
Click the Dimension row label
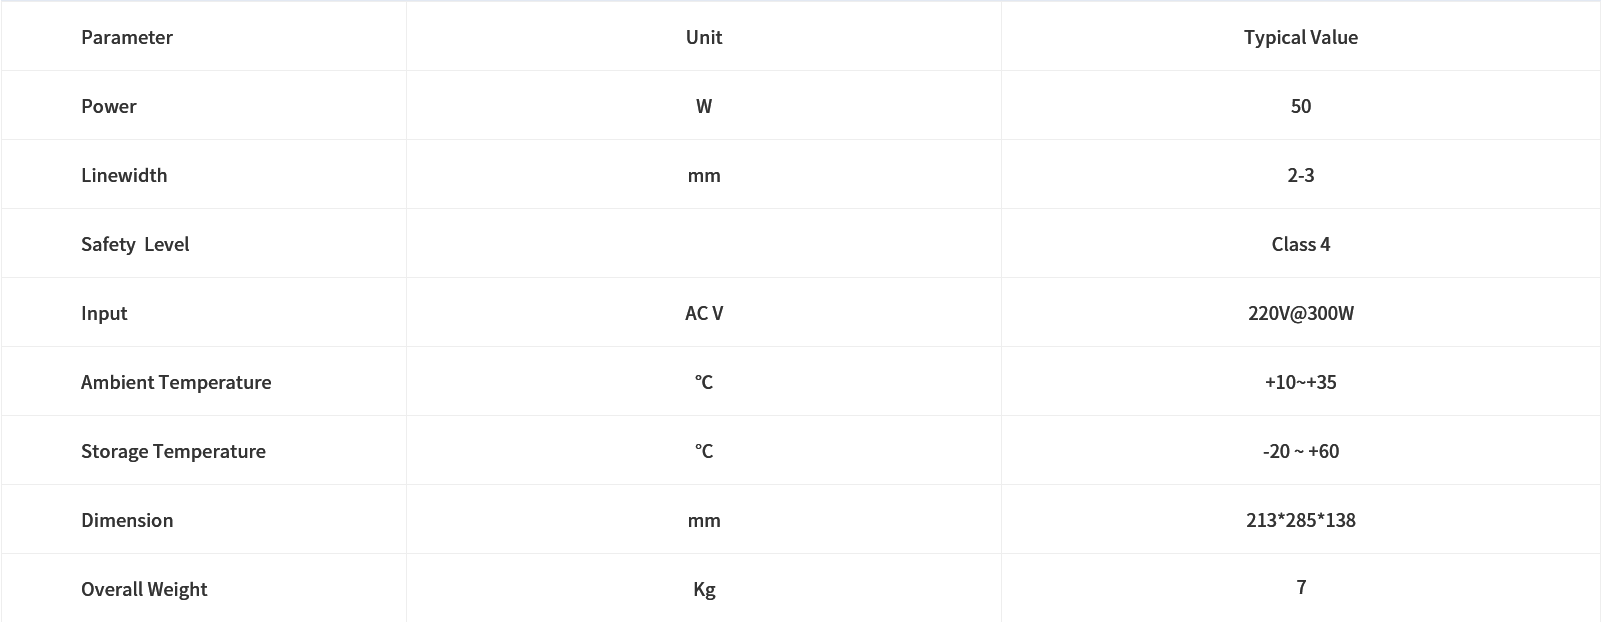coord(127,520)
